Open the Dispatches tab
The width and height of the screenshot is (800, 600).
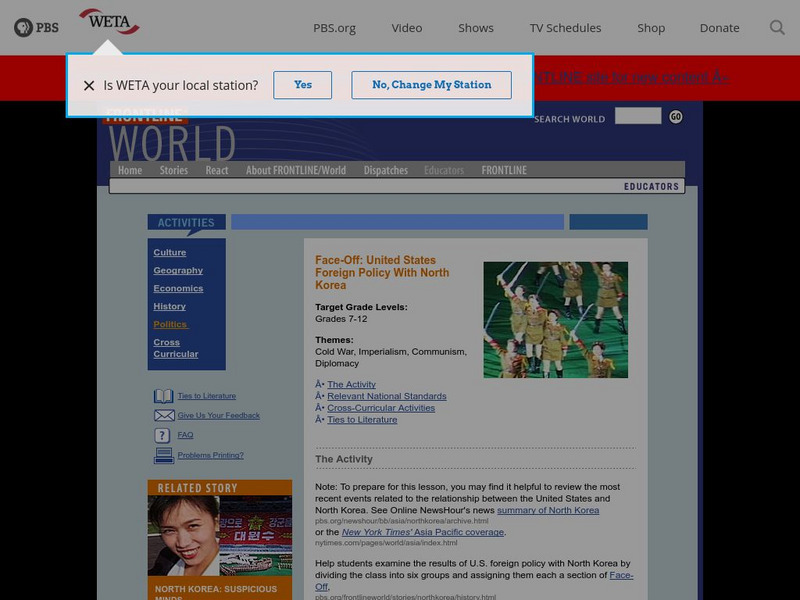pyautogui.click(x=386, y=170)
